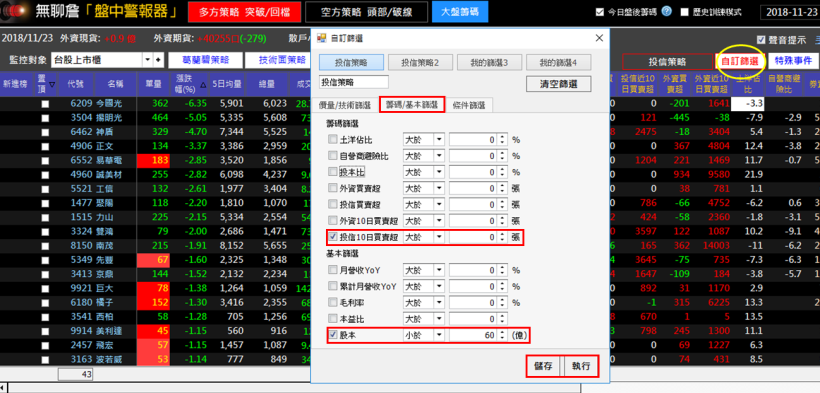This screenshot has width=820, height=393.
Task: Click the red speaker logo icon
Action: (14, 10)
